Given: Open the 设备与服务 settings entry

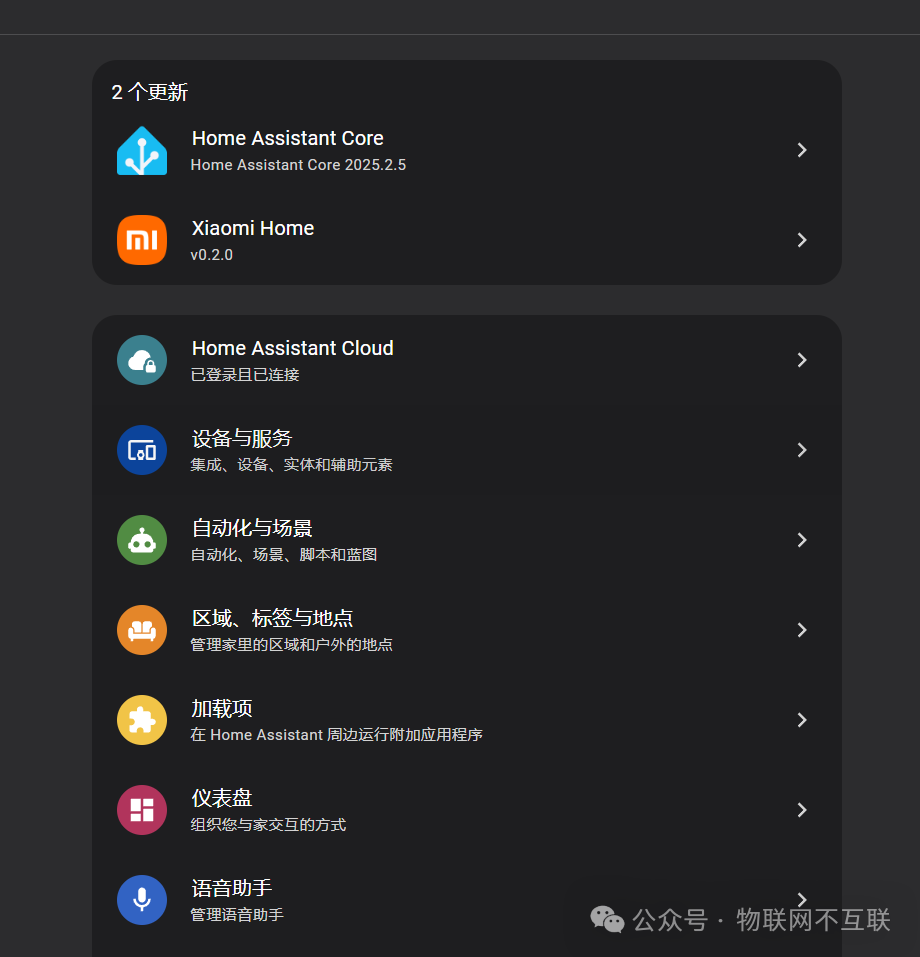Looking at the screenshot, I should (x=467, y=450).
